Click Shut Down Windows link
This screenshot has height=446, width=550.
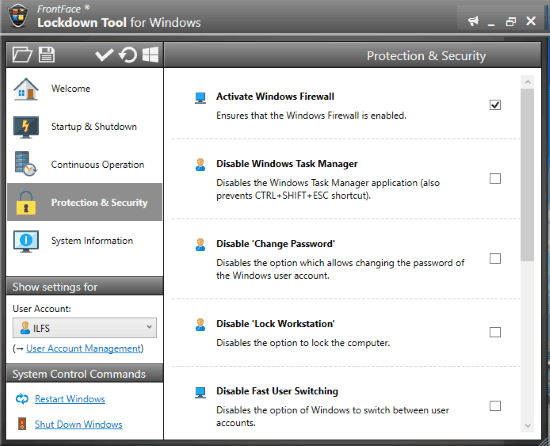click(x=78, y=424)
